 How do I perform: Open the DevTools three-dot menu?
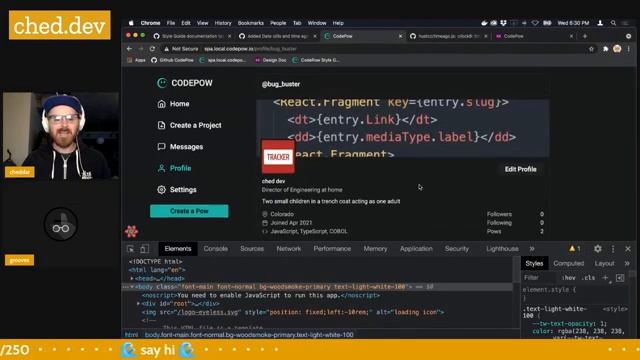[613, 249]
